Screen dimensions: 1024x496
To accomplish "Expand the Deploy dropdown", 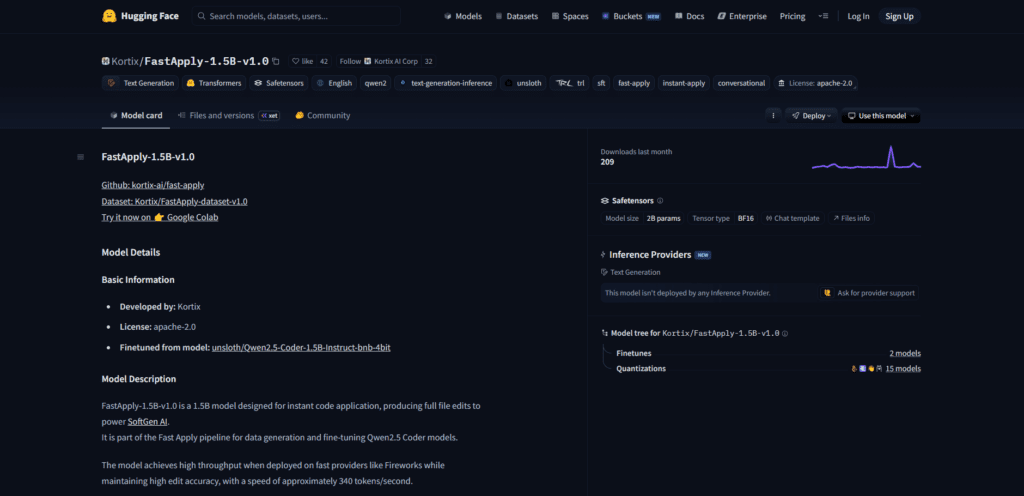I will pos(811,116).
